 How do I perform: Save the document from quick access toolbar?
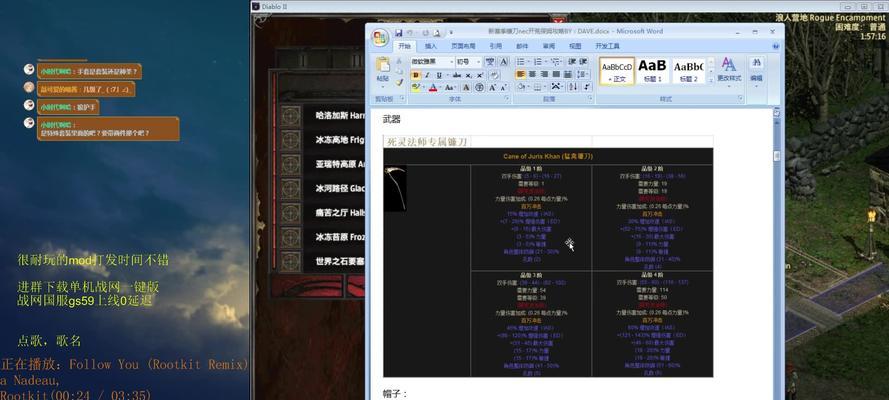398,33
